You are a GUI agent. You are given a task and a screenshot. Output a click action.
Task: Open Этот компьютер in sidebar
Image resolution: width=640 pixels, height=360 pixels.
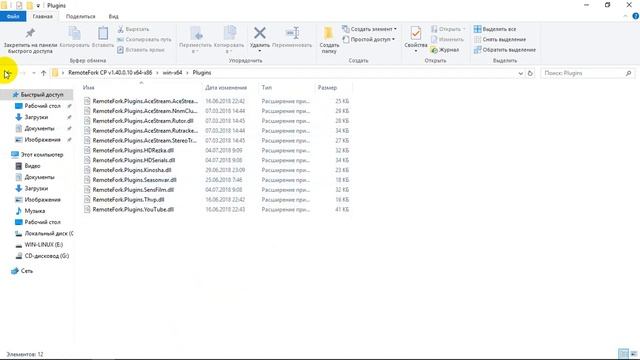tap(42, 155)
